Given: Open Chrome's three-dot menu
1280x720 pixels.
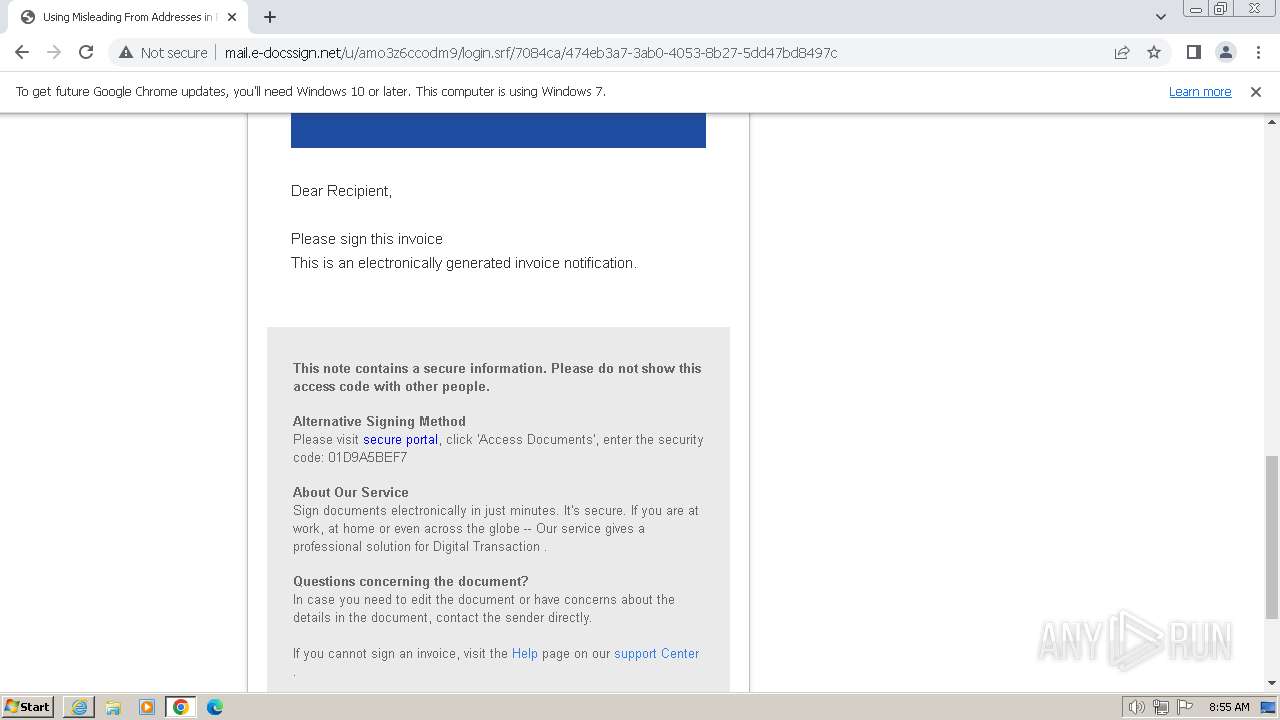Looking at the screenshot, I should coord(1258,52).
